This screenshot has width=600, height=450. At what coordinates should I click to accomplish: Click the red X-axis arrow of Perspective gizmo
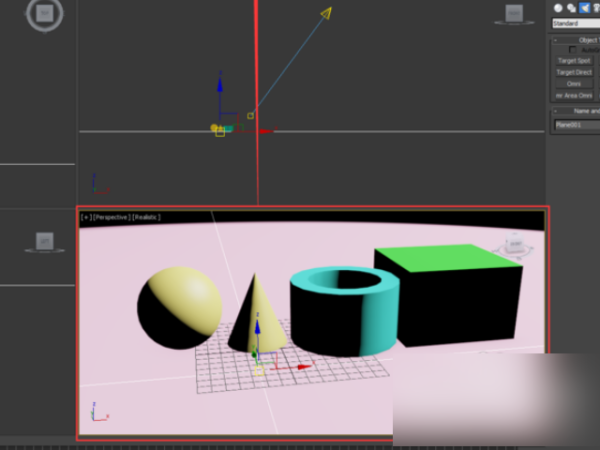[305, 367]
